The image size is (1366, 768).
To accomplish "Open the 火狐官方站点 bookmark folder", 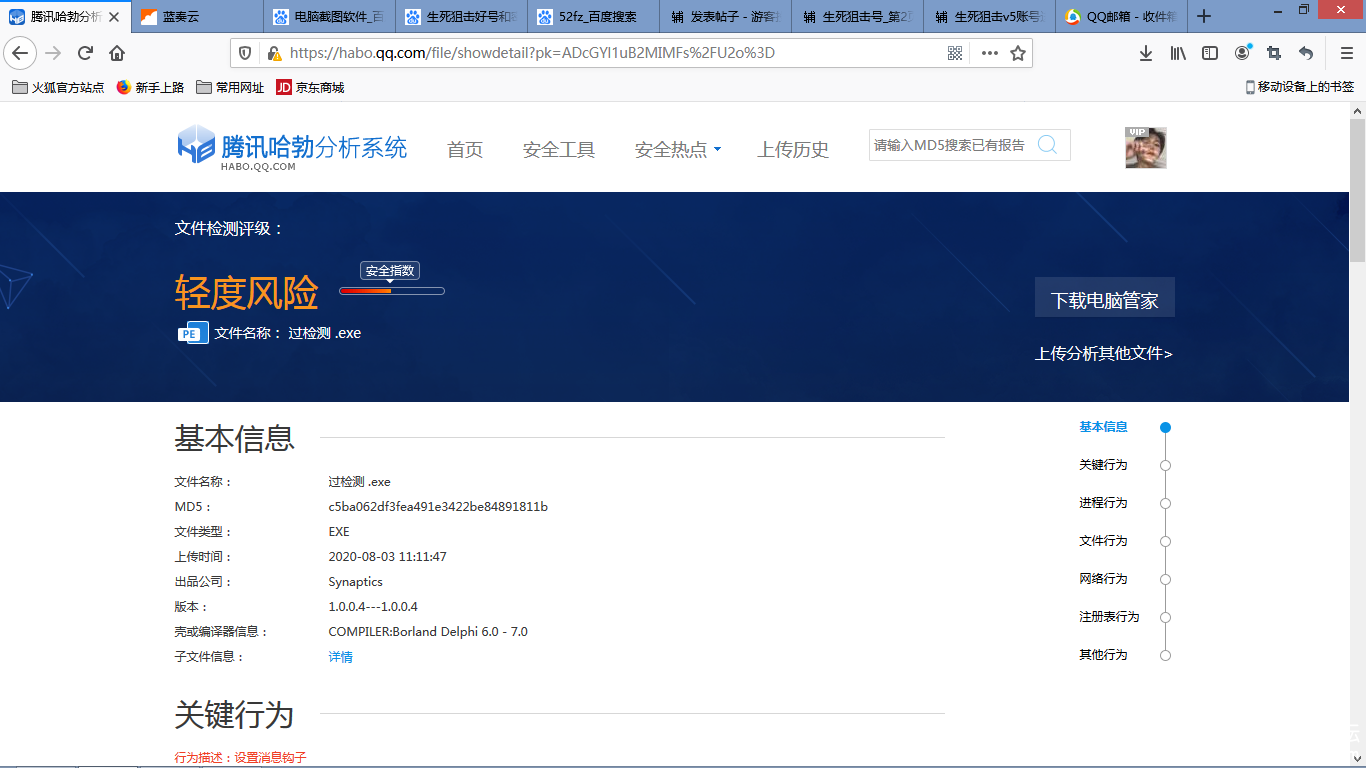I will [x=58, y=88].
